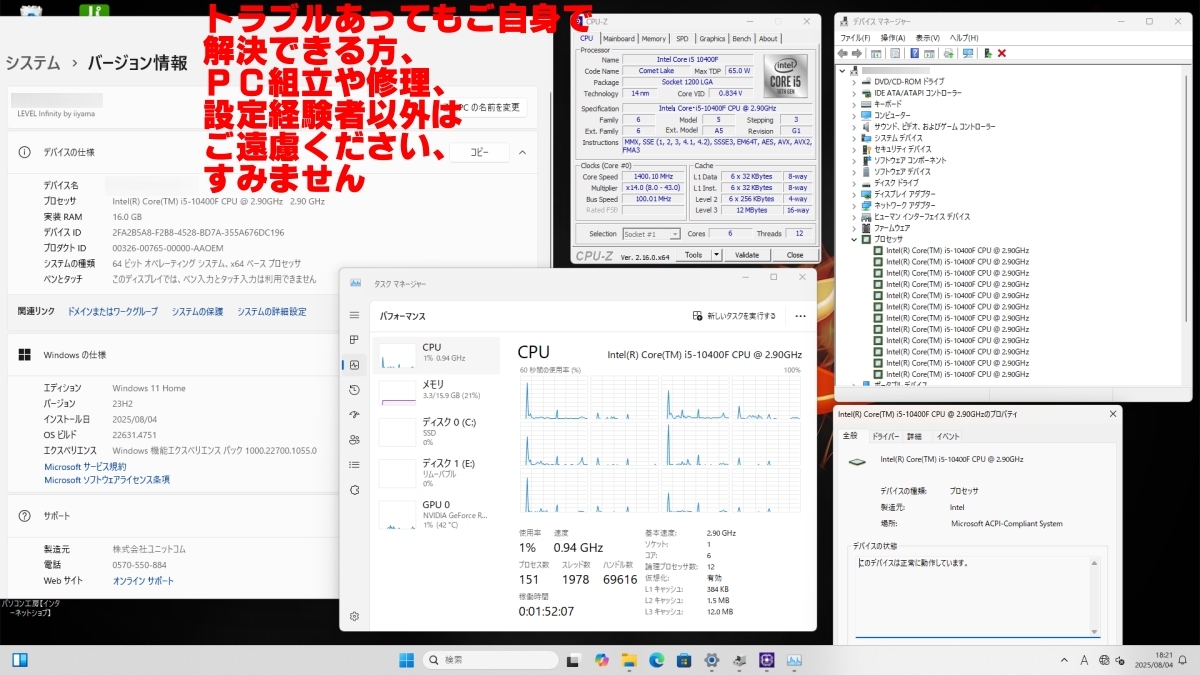The width and height of the screenshot is (1200, 675).
Task: Expand キーボード node in Device Manager
Action: pyautogui.click(x=854, y=104)
